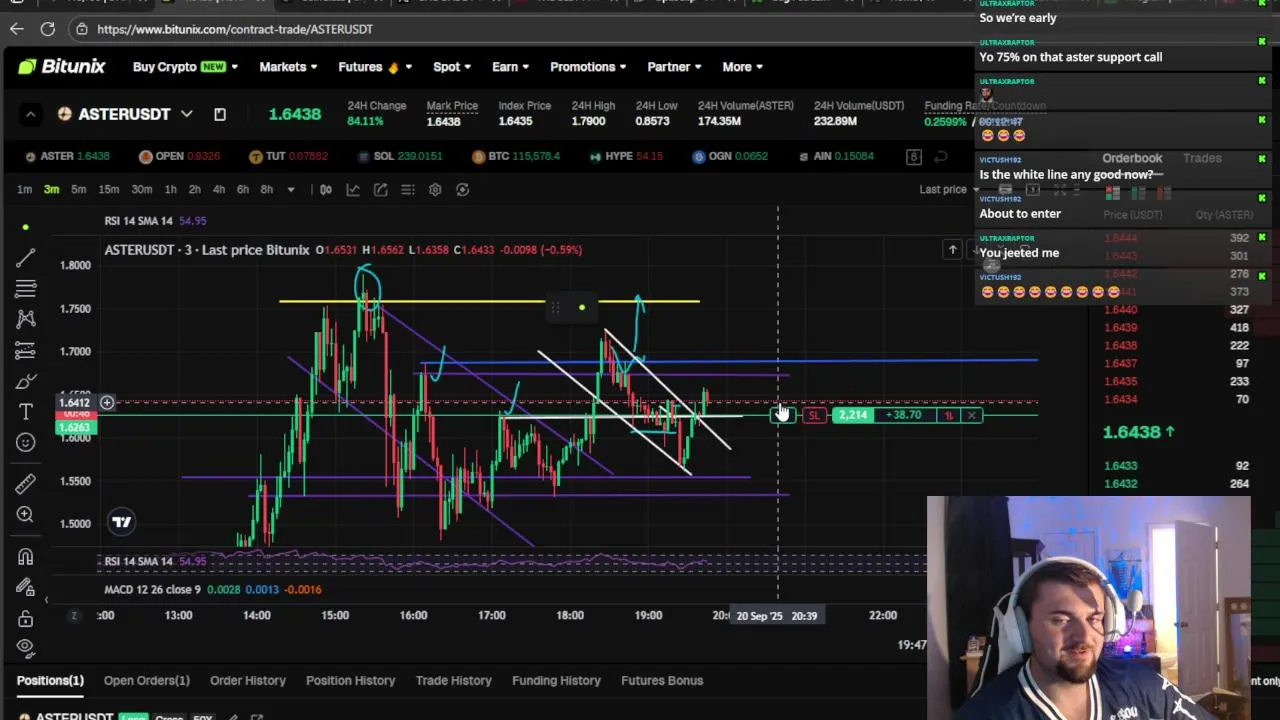Open the Partner dropdown menu
The image size is (1280, 720).
(675, 67)
